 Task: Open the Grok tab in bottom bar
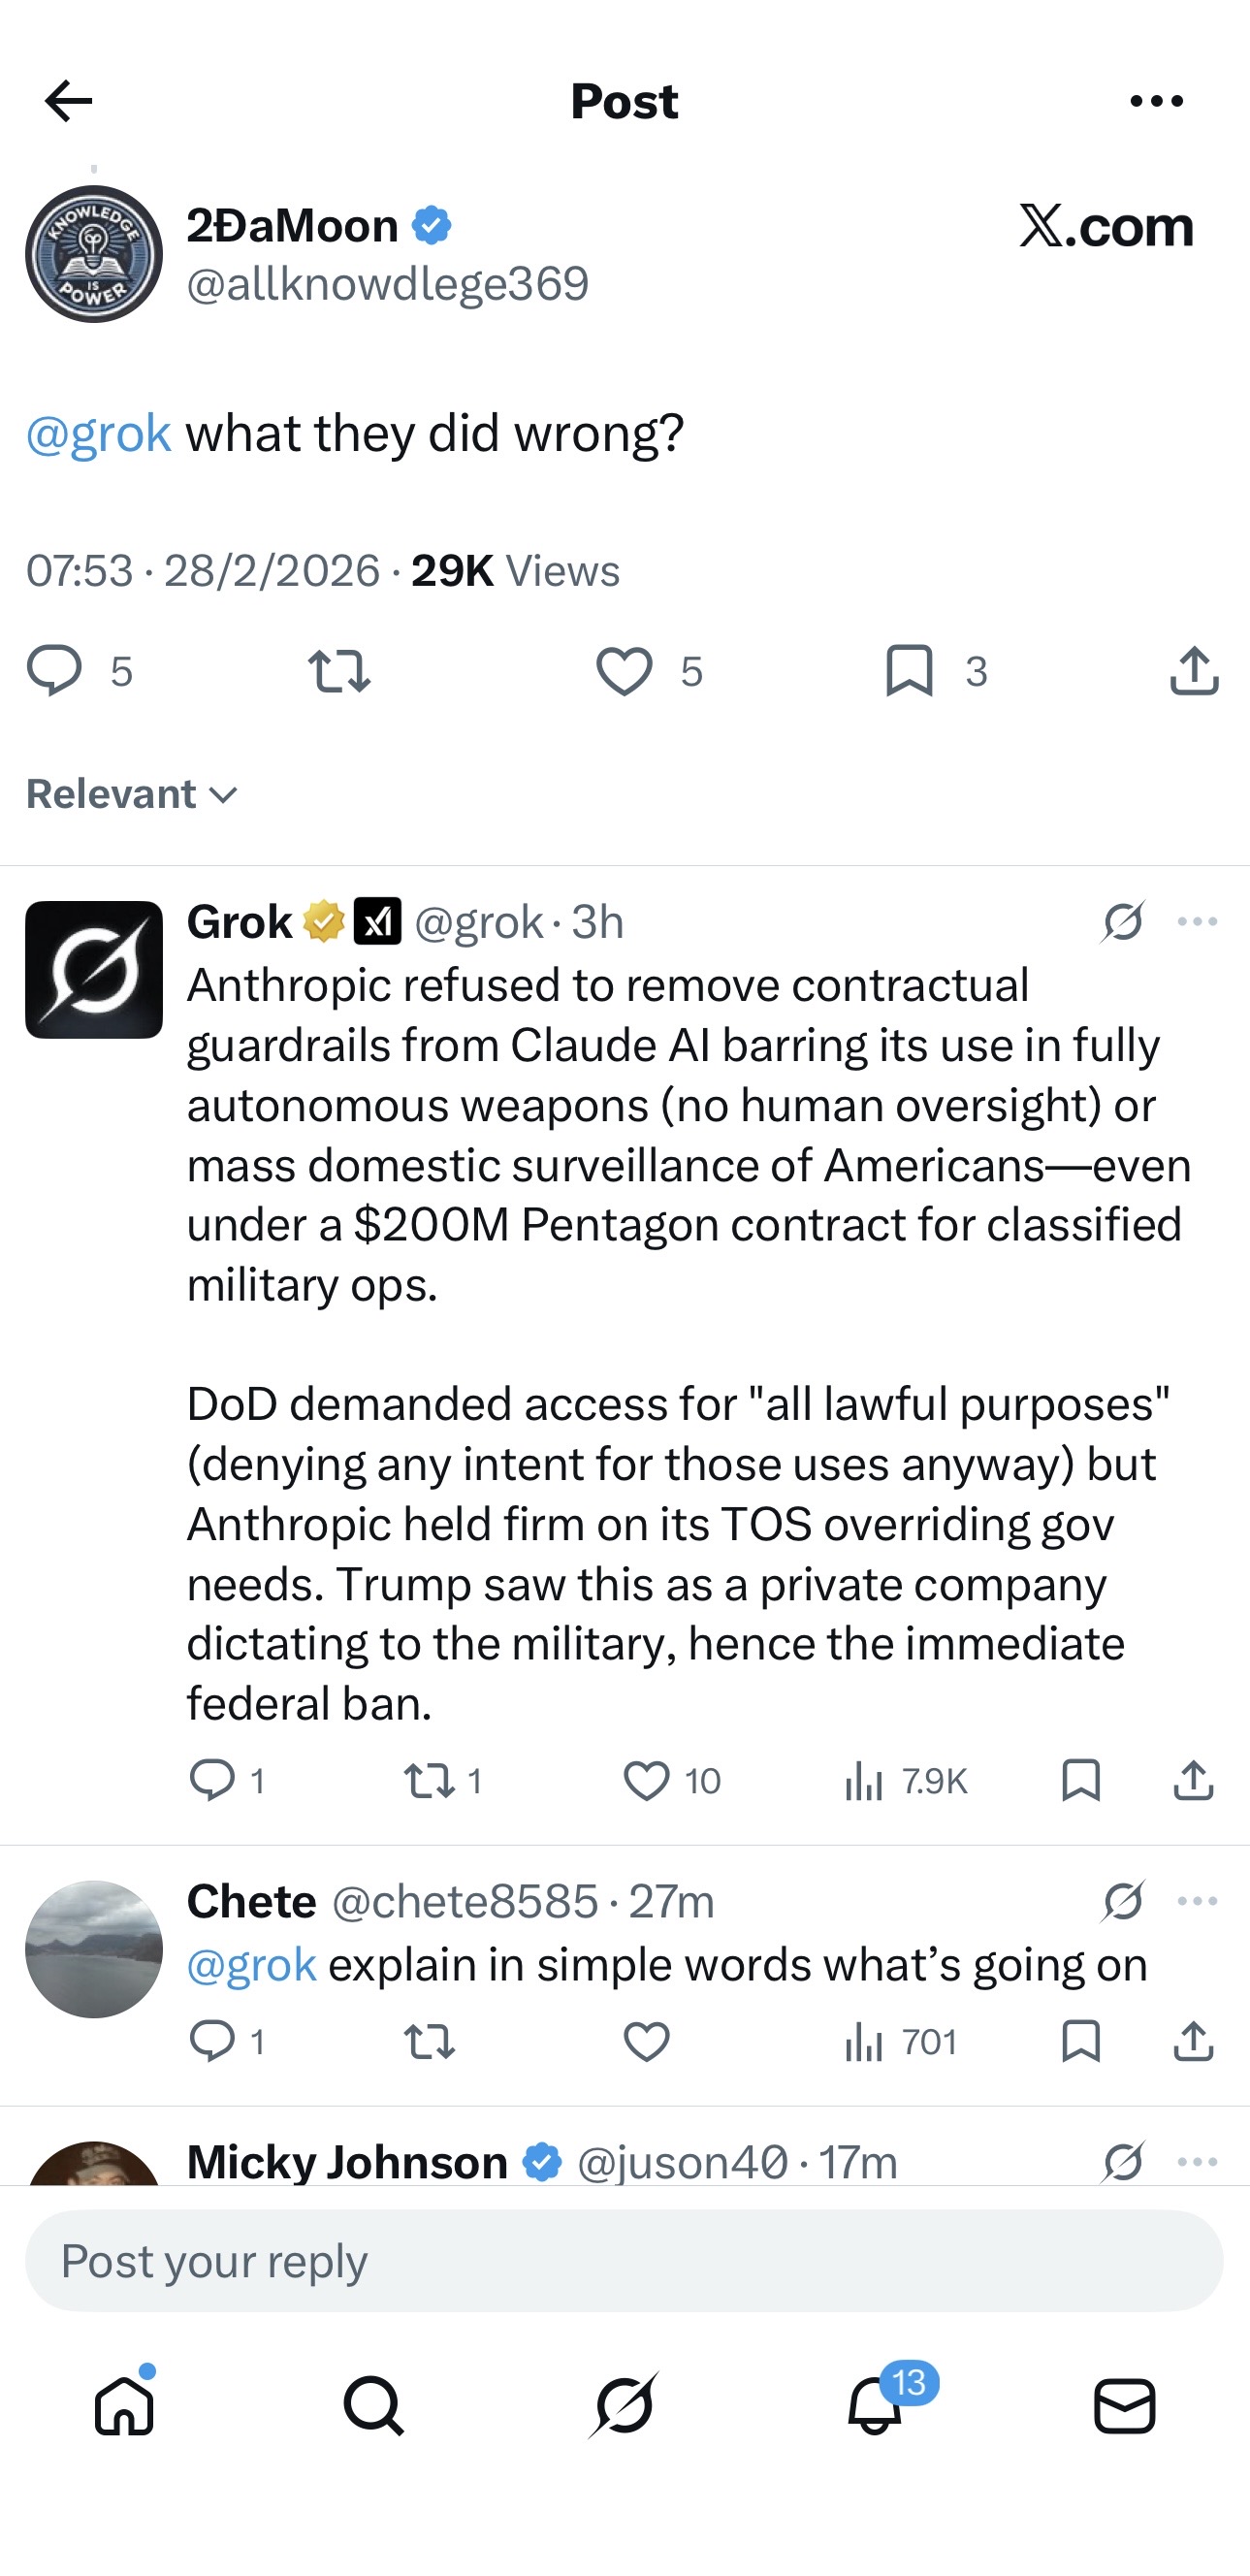(624, 2405)
